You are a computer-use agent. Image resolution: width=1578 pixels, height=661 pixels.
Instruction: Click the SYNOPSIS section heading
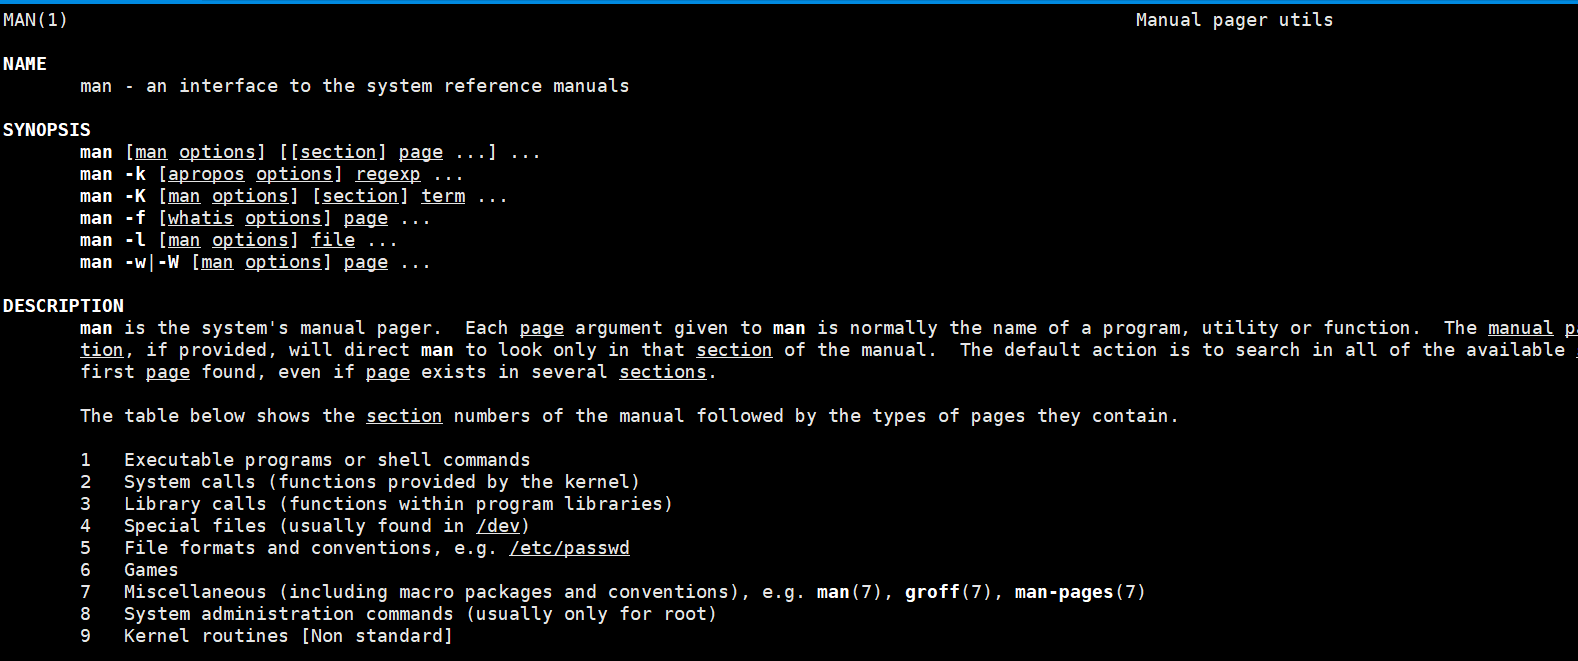point(47,130)
